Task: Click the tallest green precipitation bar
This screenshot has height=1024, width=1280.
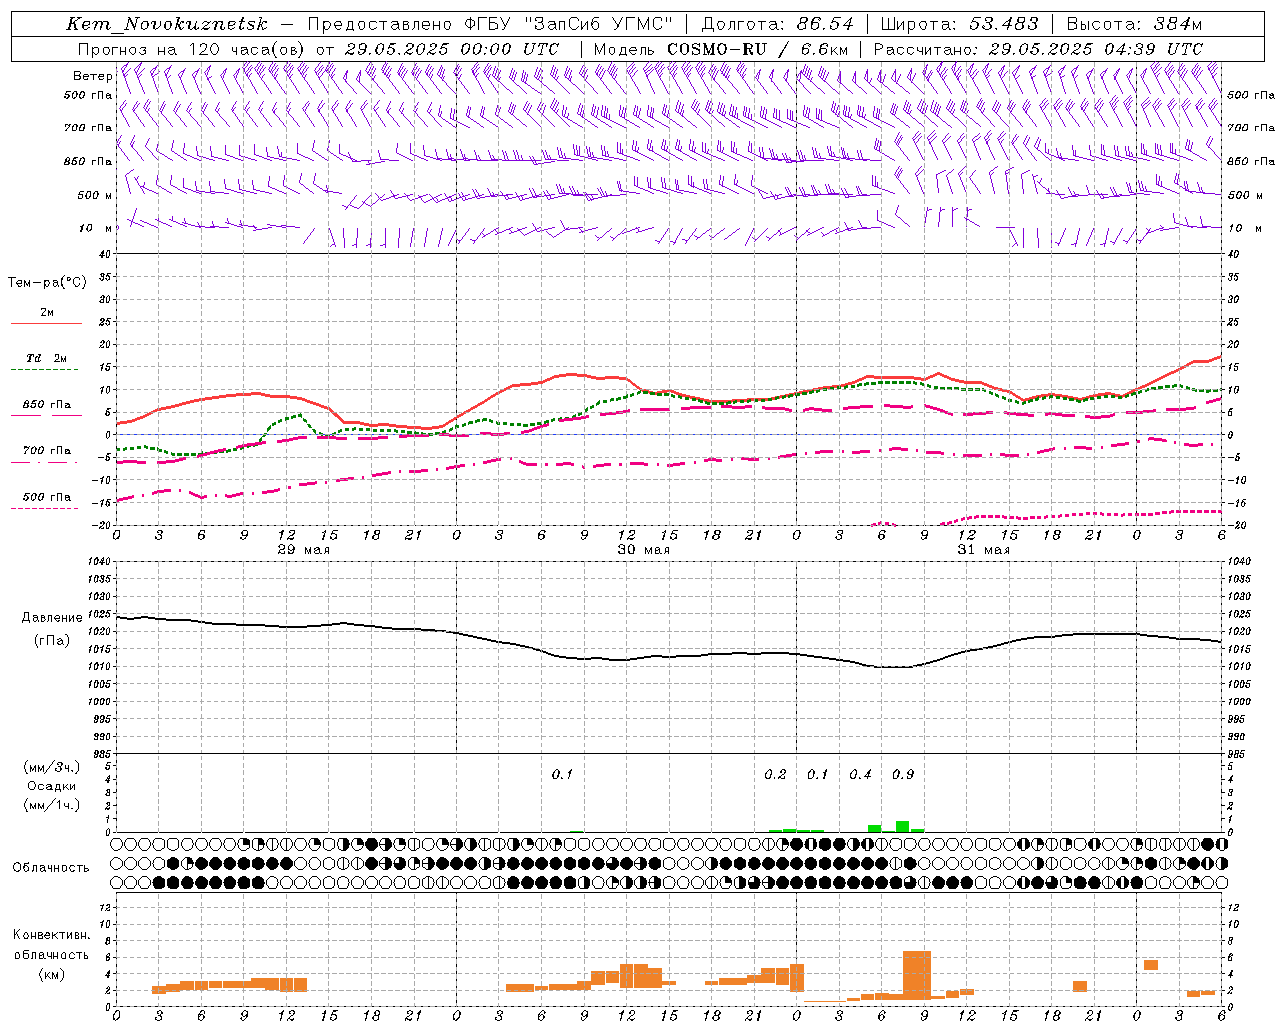Action: 903,826
